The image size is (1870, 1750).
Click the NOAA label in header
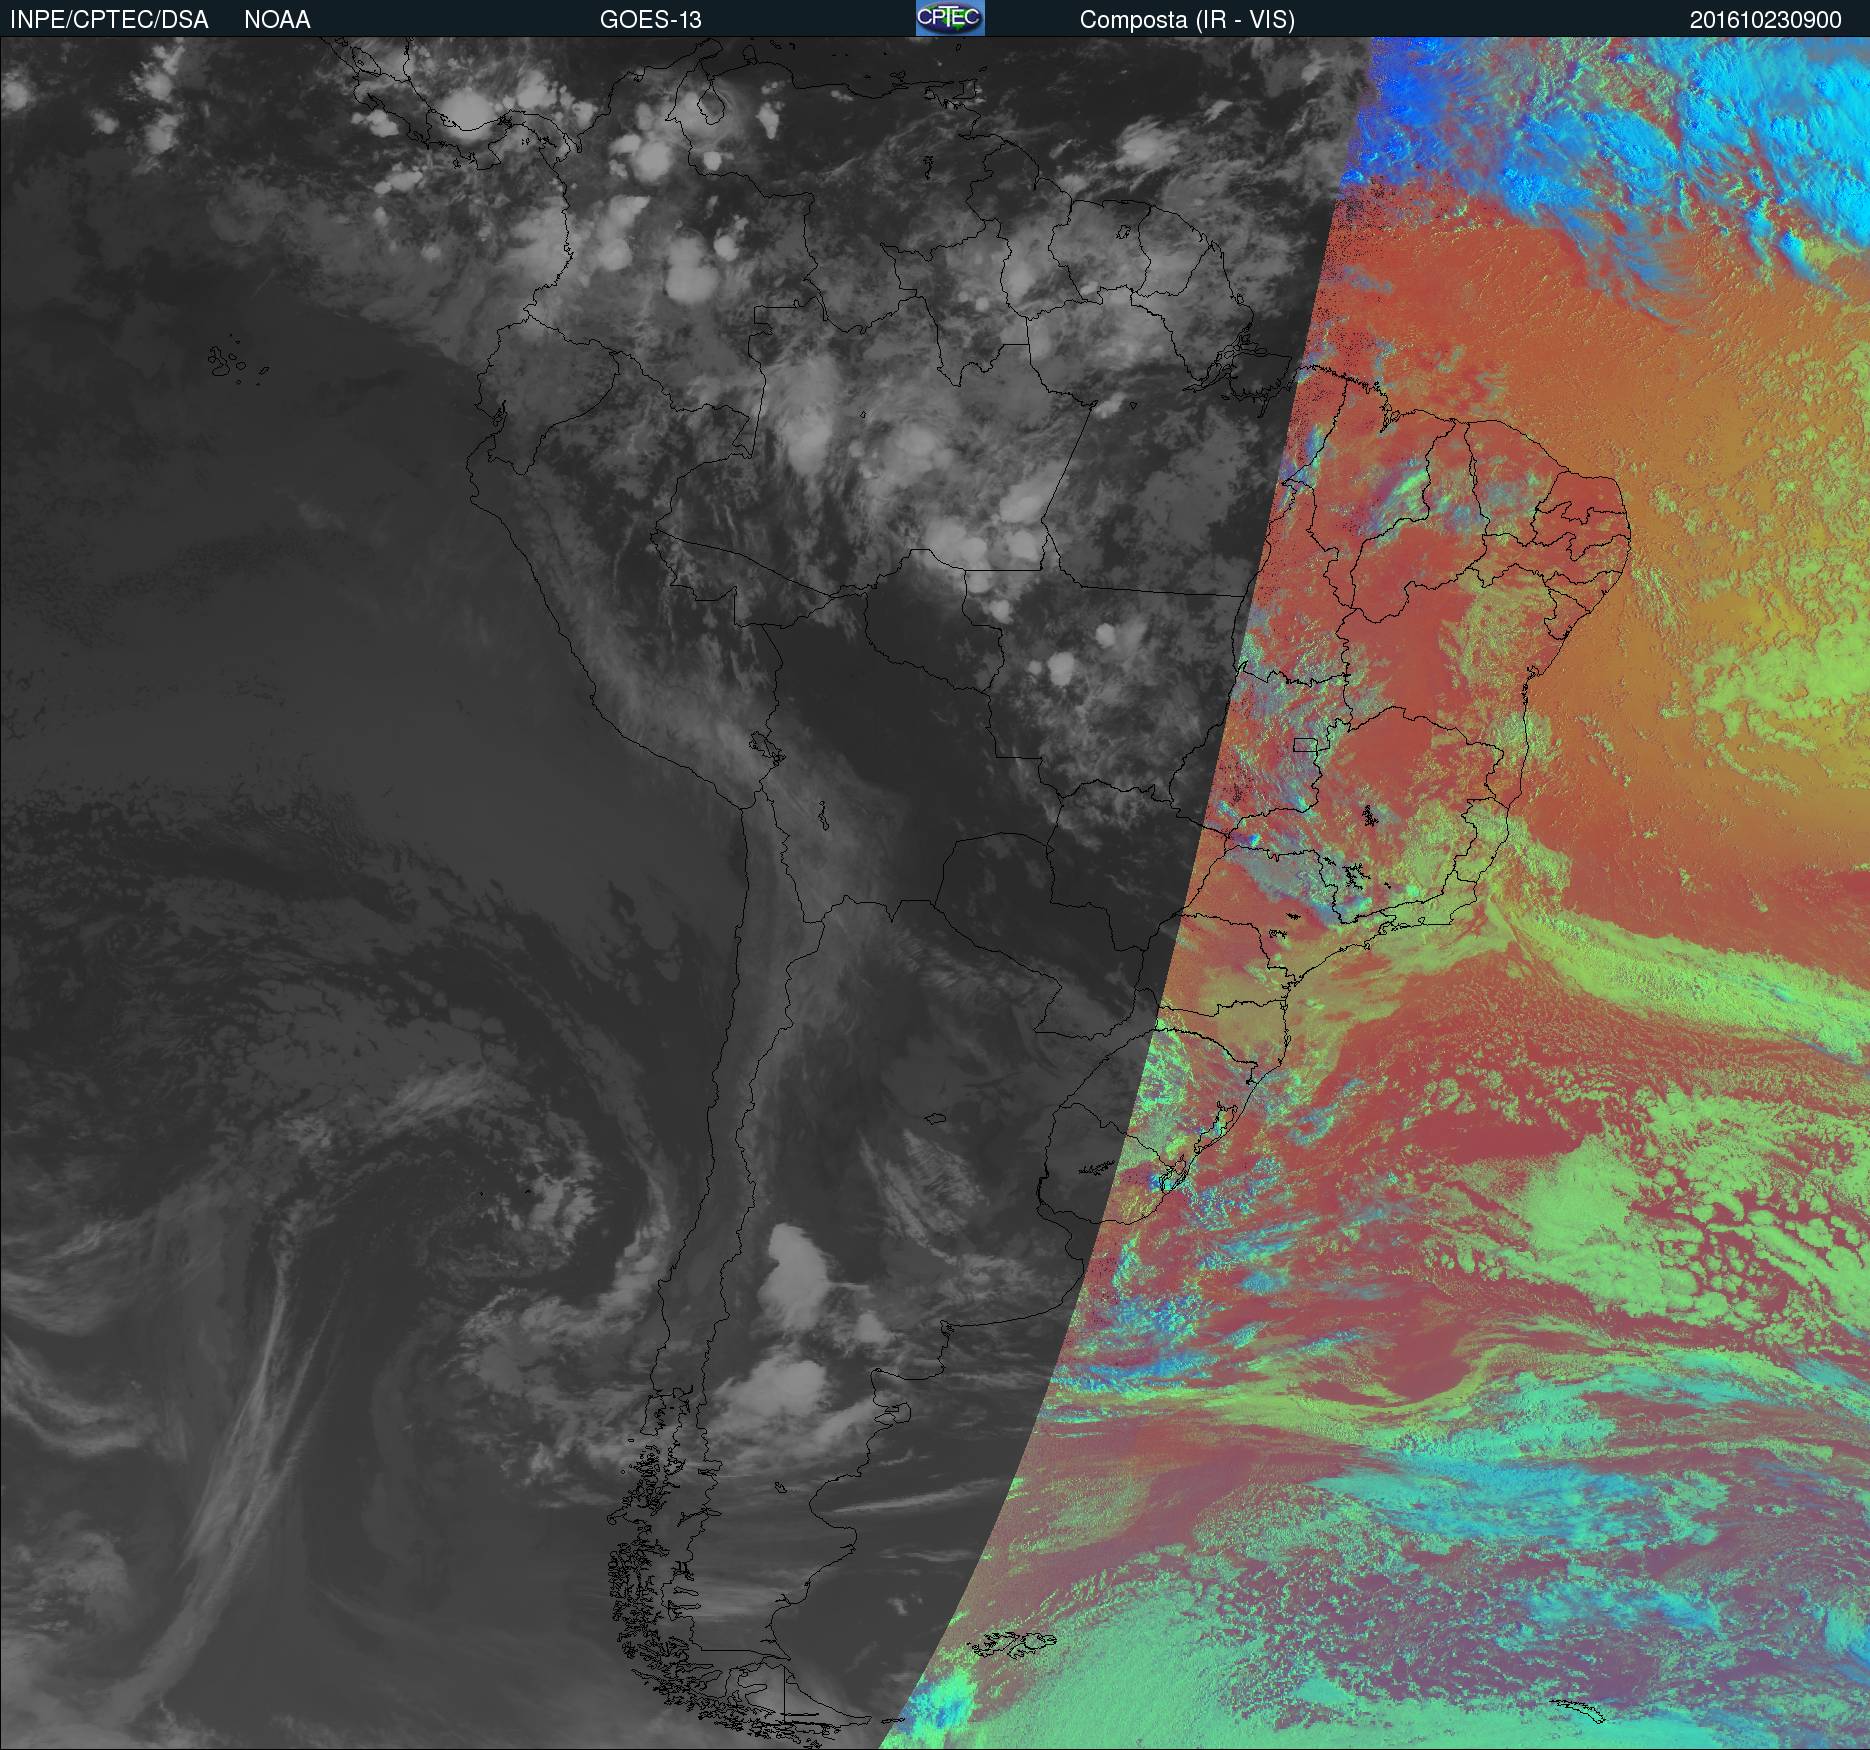[x=277, y=20]
